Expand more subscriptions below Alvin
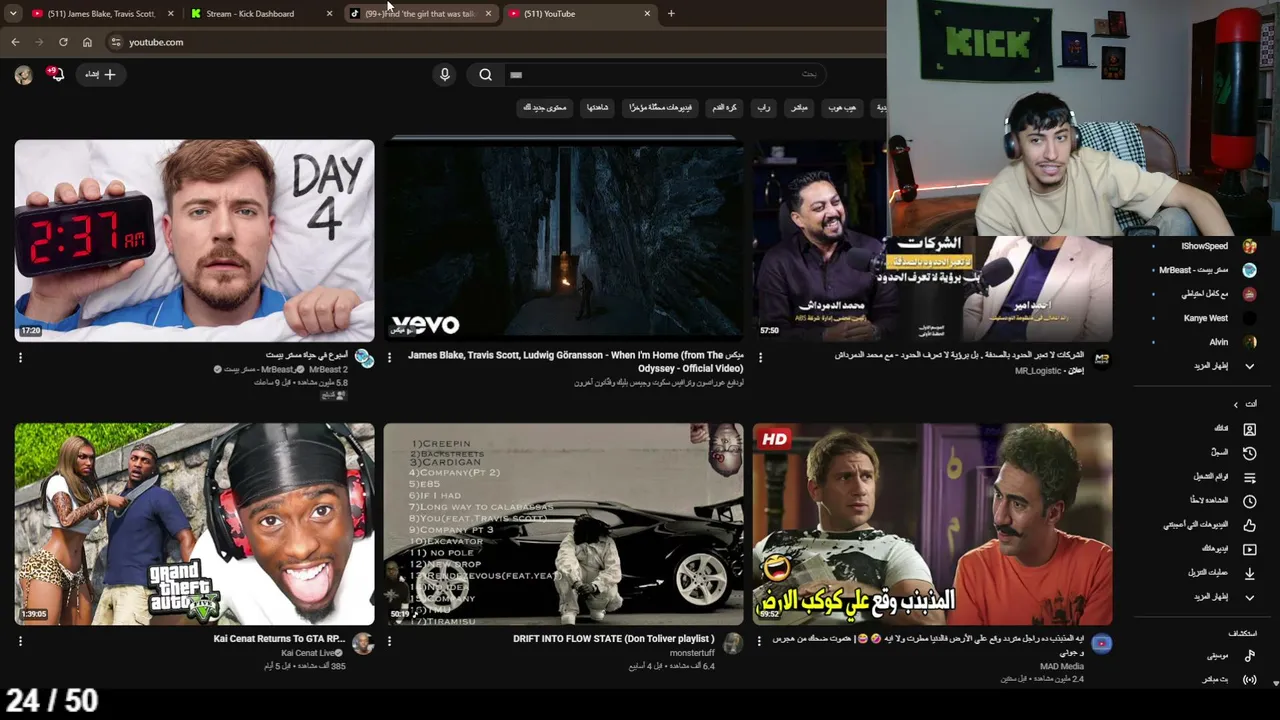This screenshot has width=1280, height=720. tap(1249, 366)
